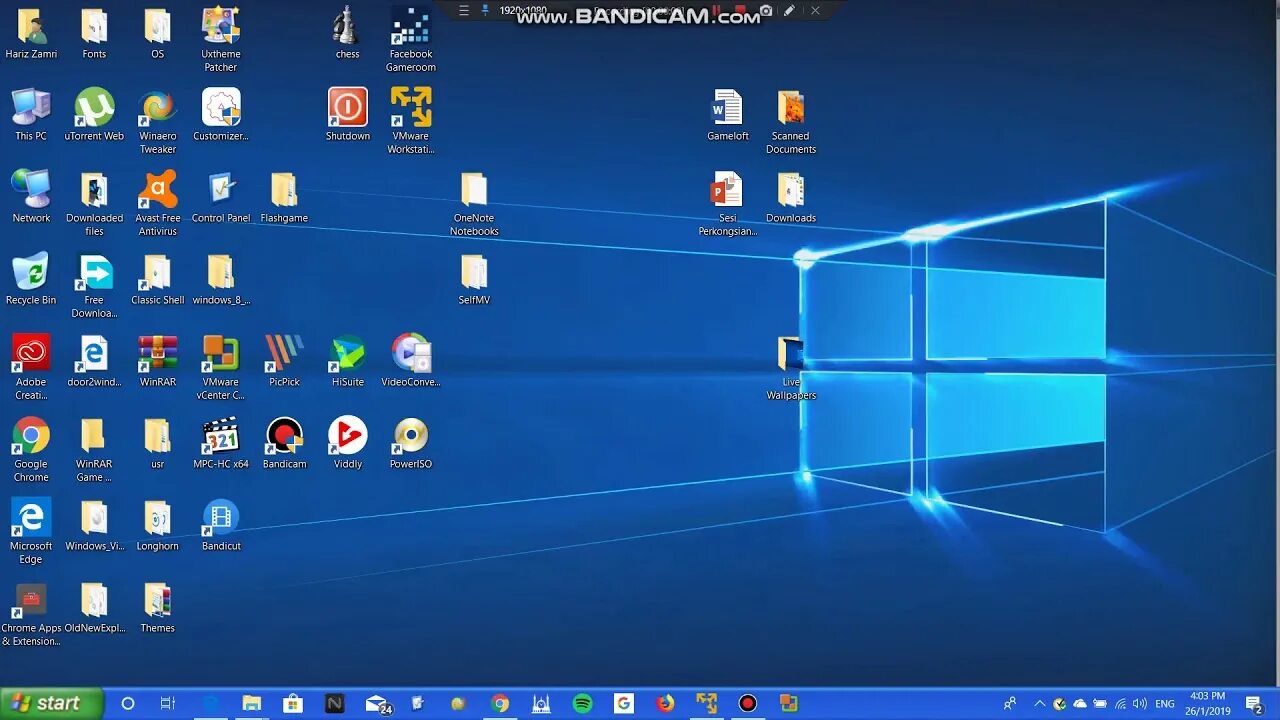Open Live Wallpapers folder

point(791,368)
